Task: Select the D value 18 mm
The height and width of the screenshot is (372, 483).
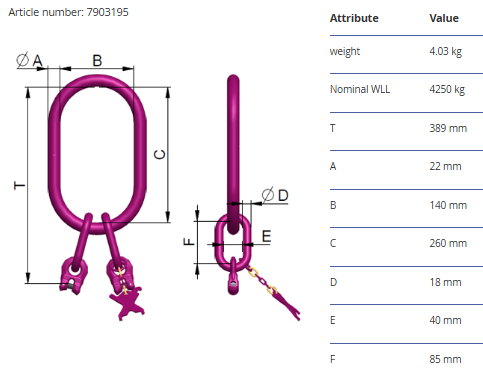Action: click(445, 282)
